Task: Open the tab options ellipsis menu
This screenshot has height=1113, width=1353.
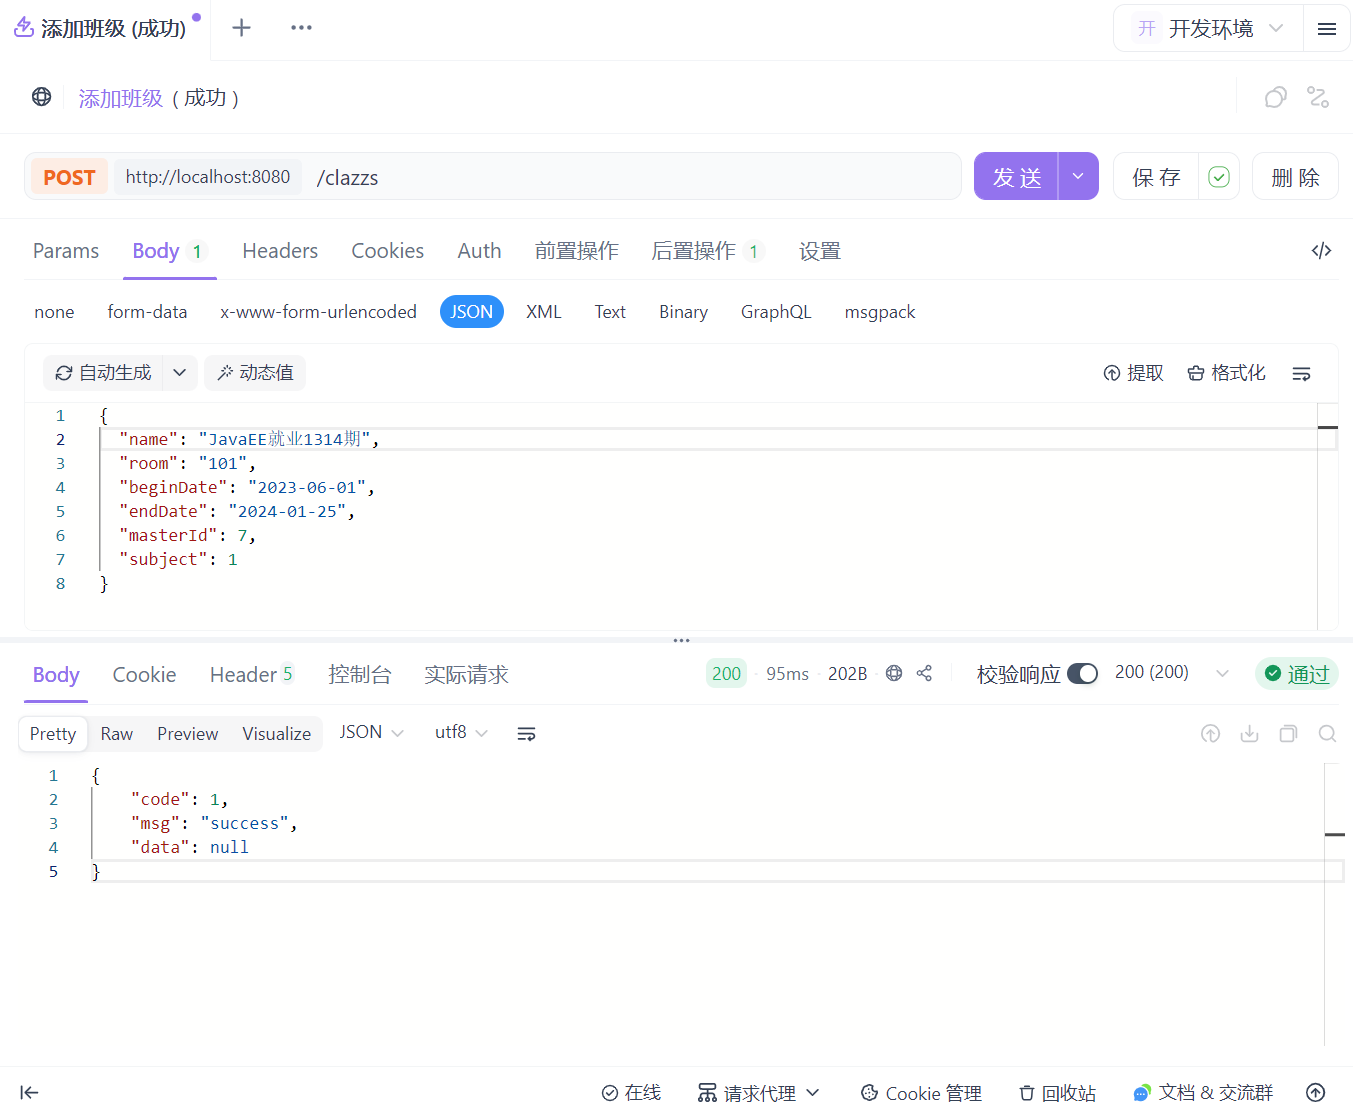Action: 301,28
